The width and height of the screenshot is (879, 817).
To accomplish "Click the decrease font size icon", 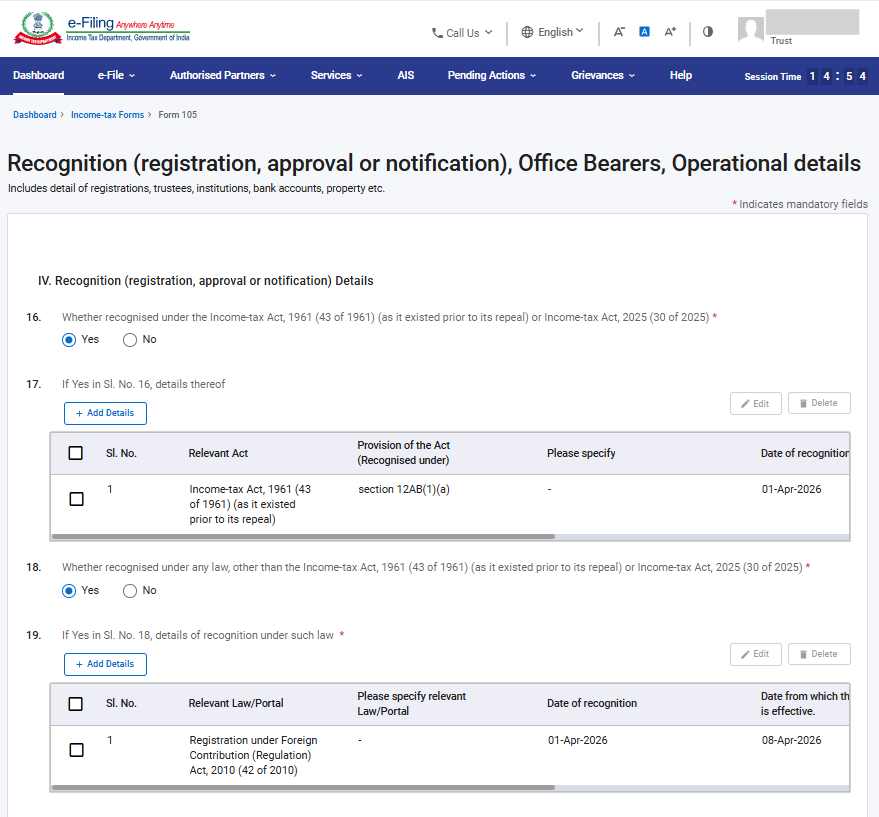I will tap(619, 32).
